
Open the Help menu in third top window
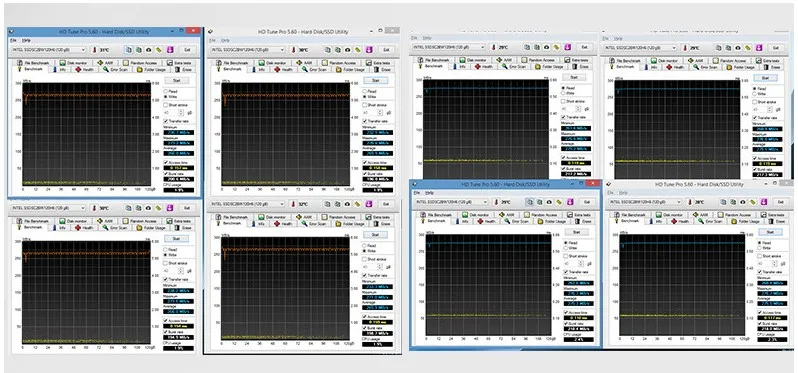point(428,38)
